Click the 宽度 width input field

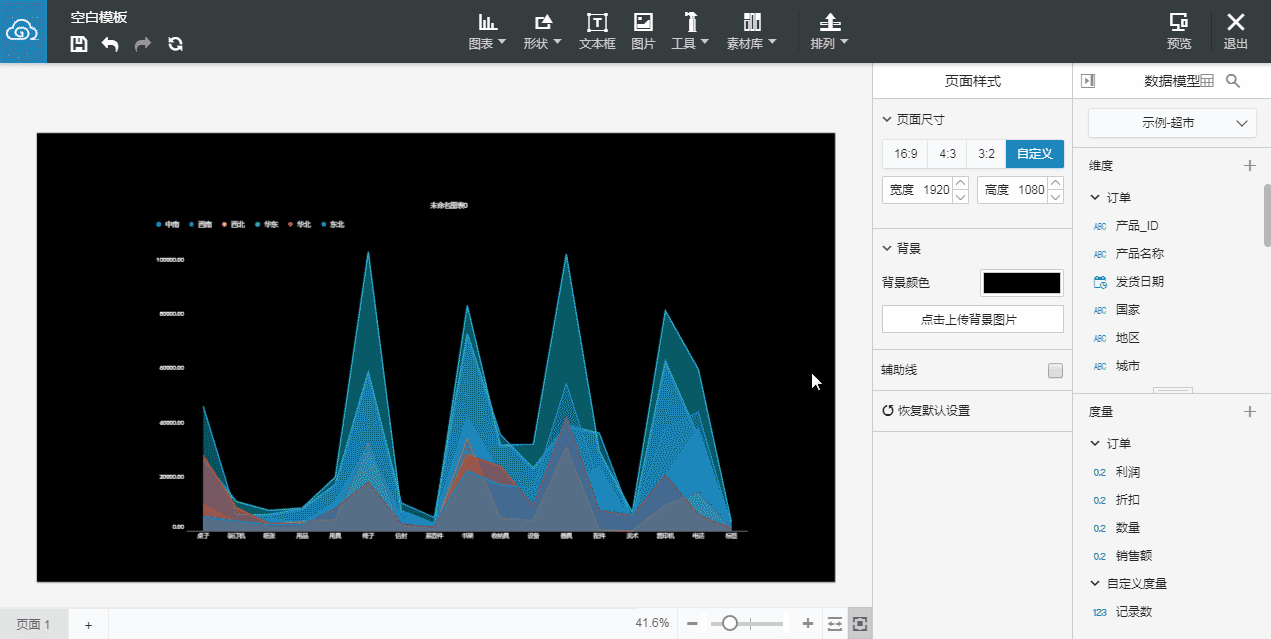click(926, 190)
